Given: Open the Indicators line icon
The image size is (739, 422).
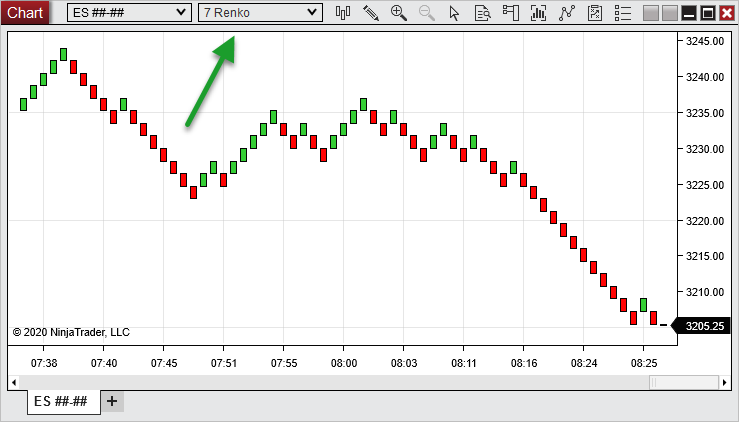Looking at the screenshot, I should tap(567, 13).
